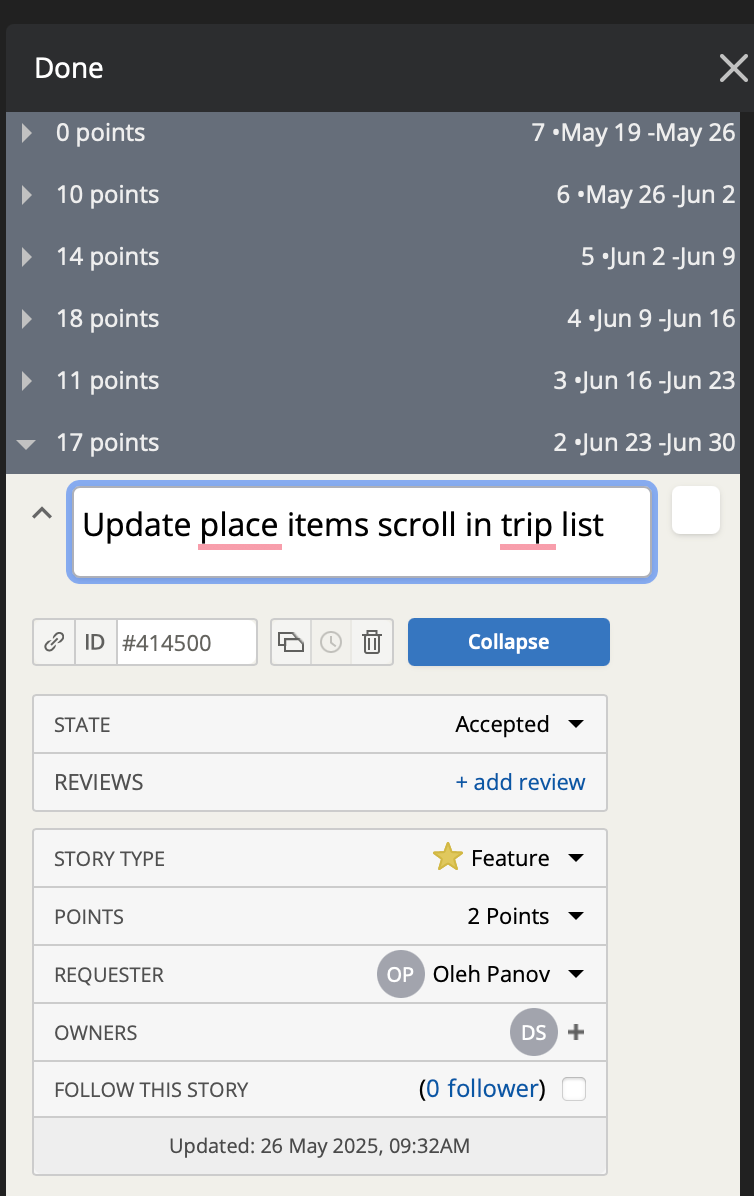
Task: Select story checkbox beside the title
Action: [696, 510]
